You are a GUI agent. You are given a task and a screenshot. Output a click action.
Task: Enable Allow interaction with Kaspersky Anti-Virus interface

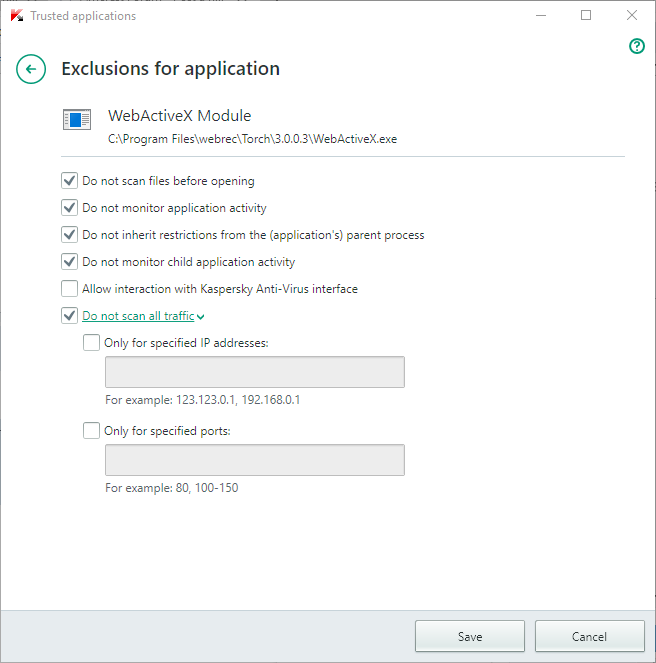click(x=69, y=289)
